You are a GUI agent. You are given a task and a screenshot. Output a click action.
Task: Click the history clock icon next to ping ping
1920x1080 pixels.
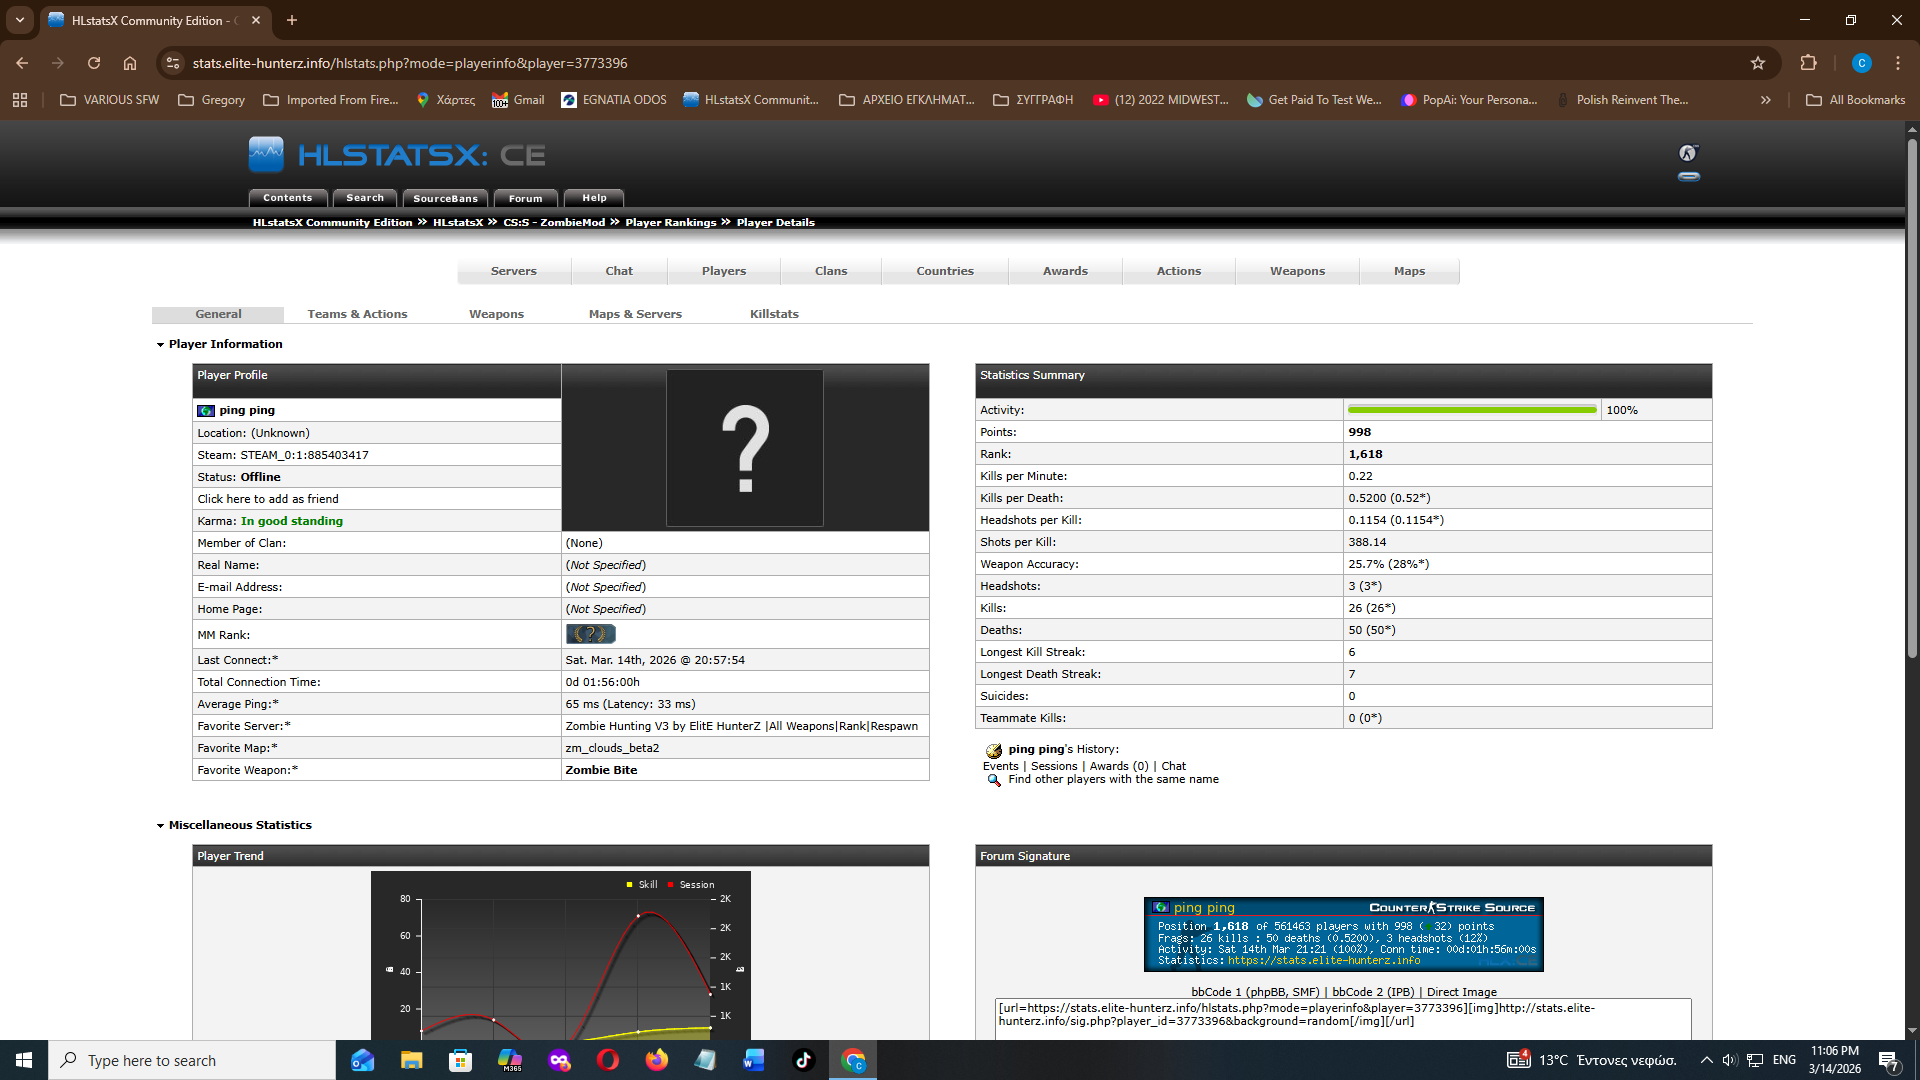coord(994,750)
